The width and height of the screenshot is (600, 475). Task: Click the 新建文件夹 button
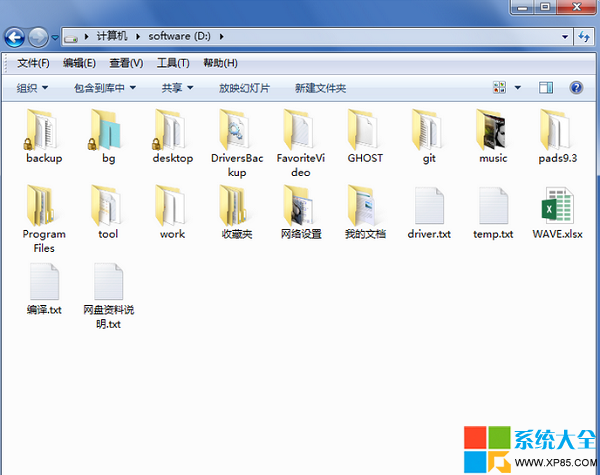pos(320,88)
